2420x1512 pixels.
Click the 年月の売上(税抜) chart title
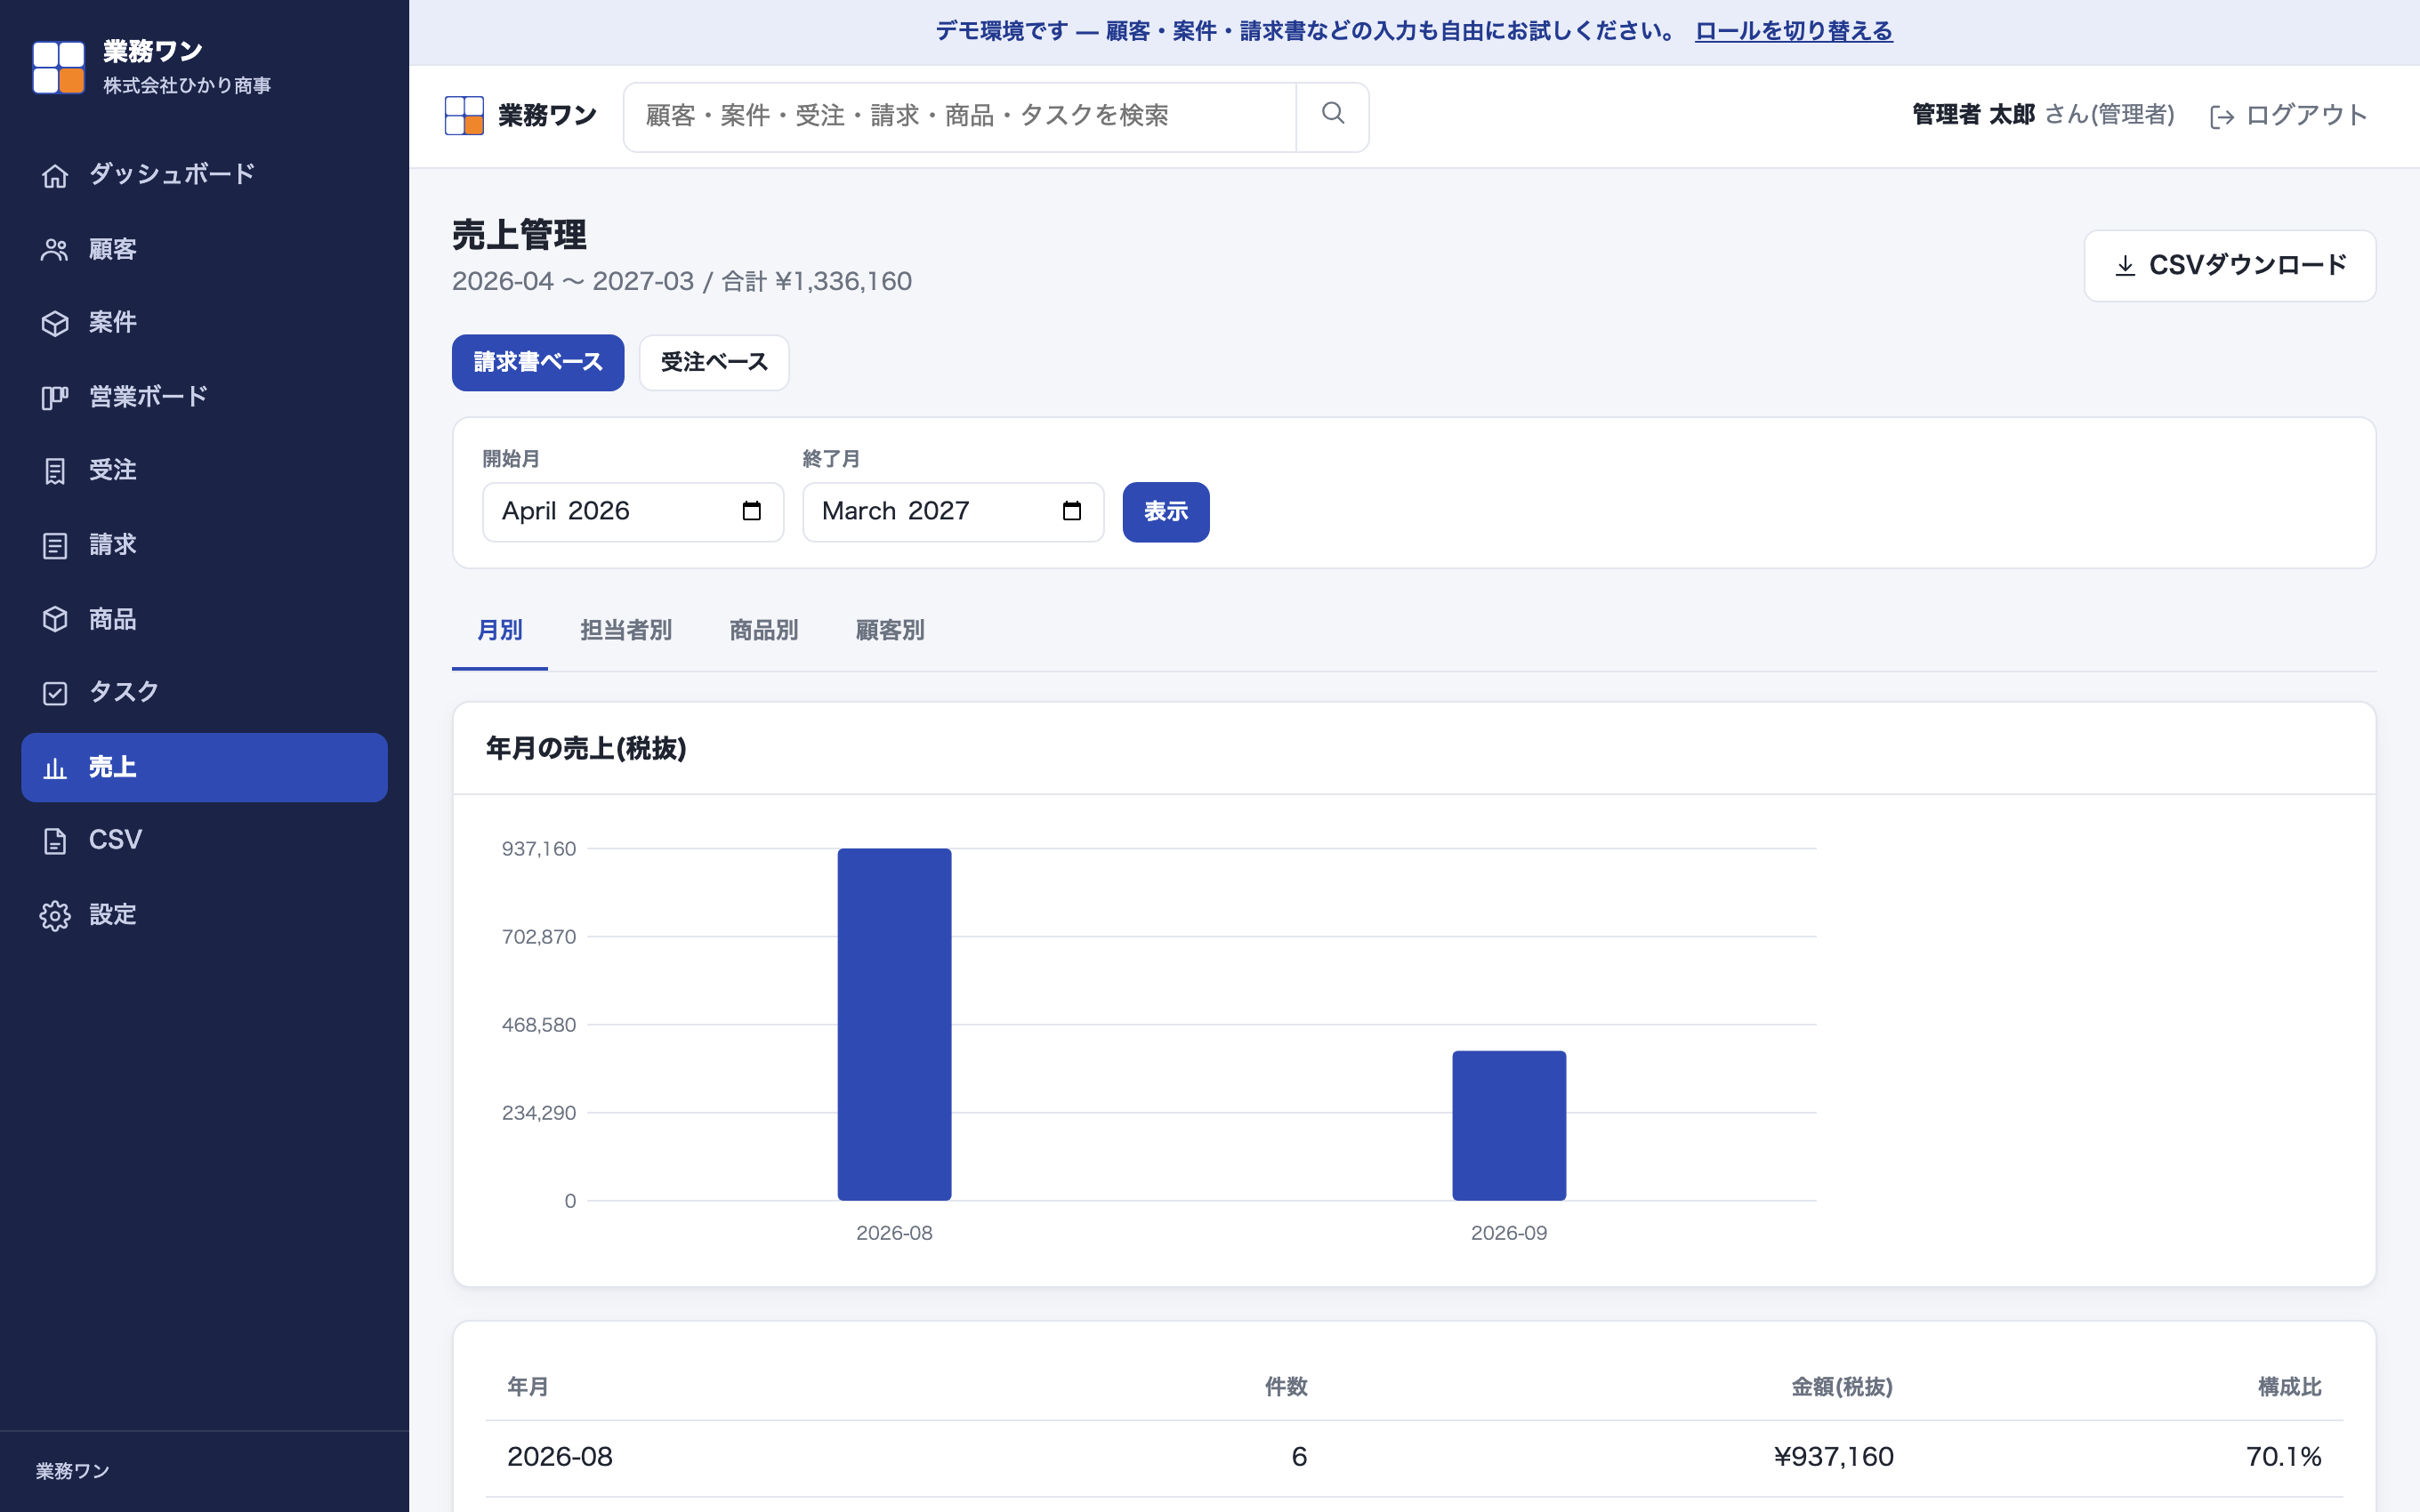tap(586, 749)
